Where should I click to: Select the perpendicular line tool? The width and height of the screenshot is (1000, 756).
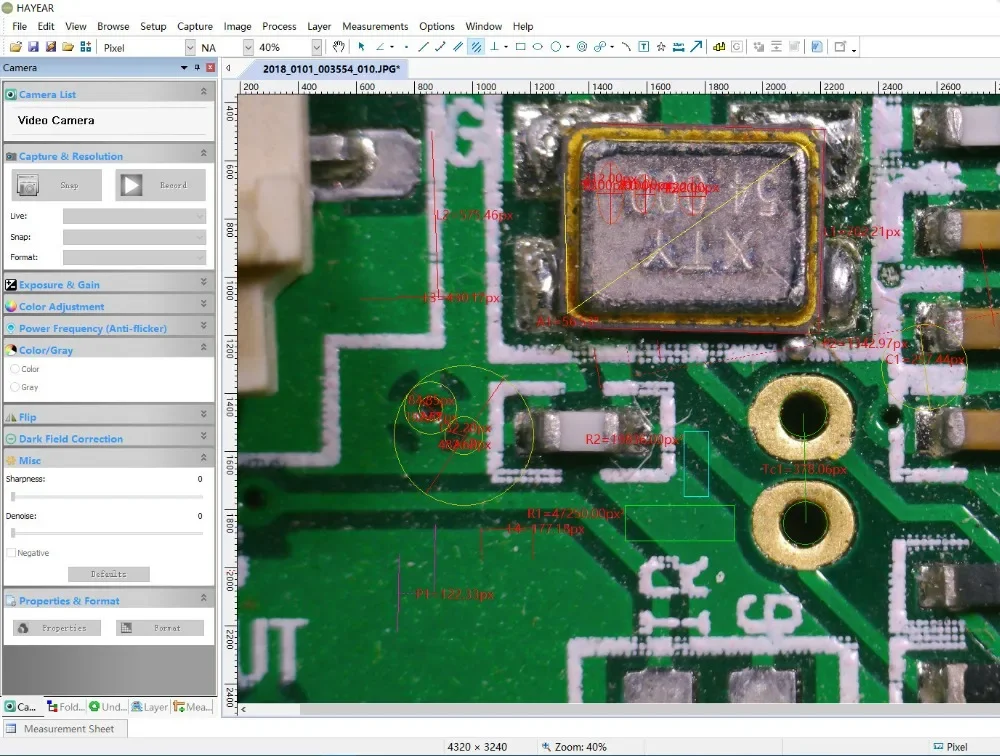496,47
